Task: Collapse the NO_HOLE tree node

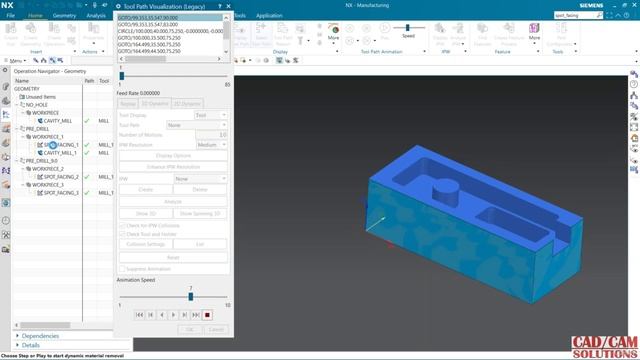Action: click(x=17, y=105)
